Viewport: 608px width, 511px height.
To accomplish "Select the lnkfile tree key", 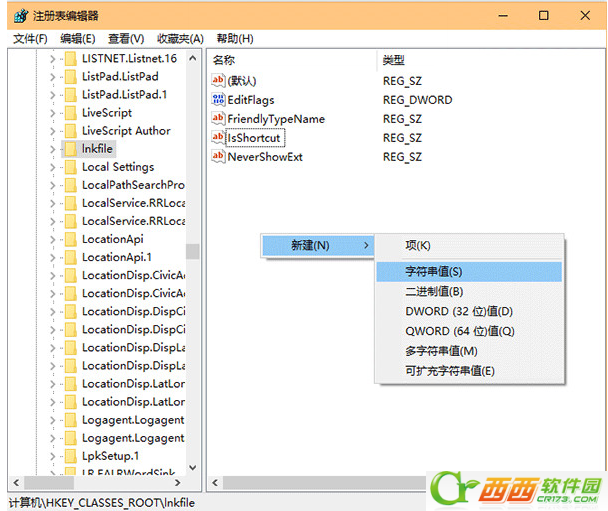I will pyautogui.click(x=97, y=149).
